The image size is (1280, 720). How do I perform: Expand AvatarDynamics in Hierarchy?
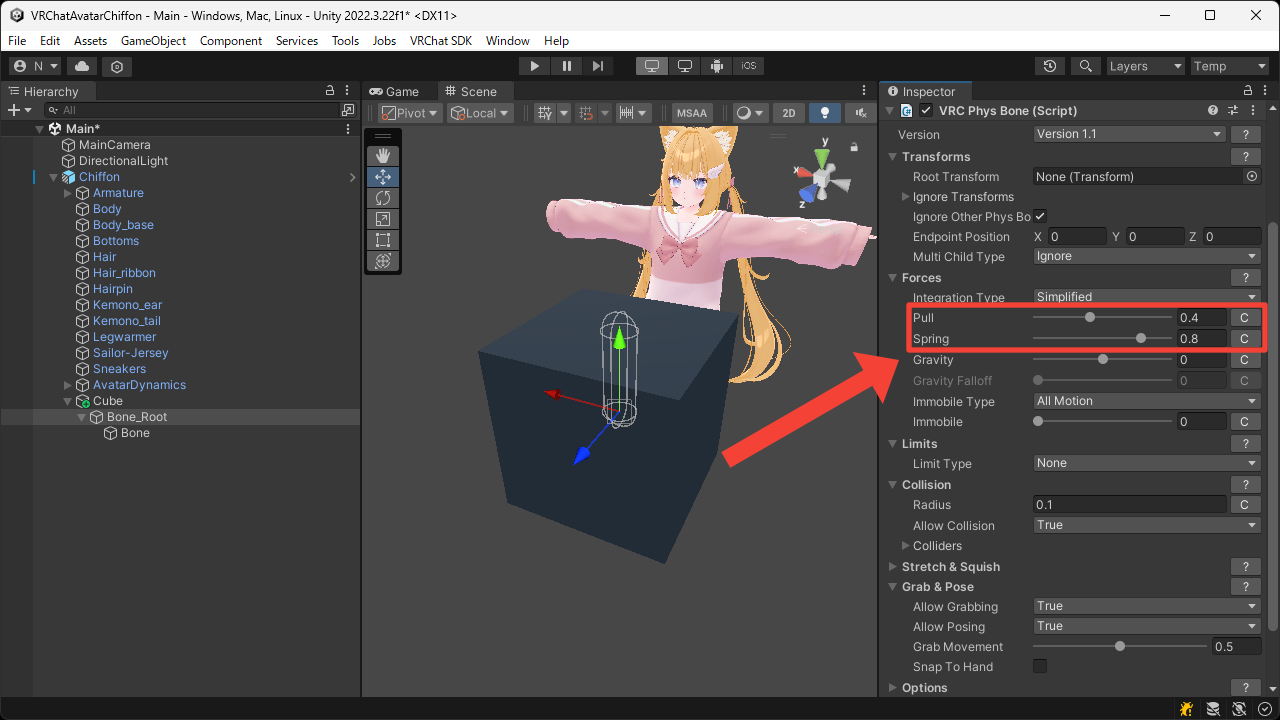68,385
